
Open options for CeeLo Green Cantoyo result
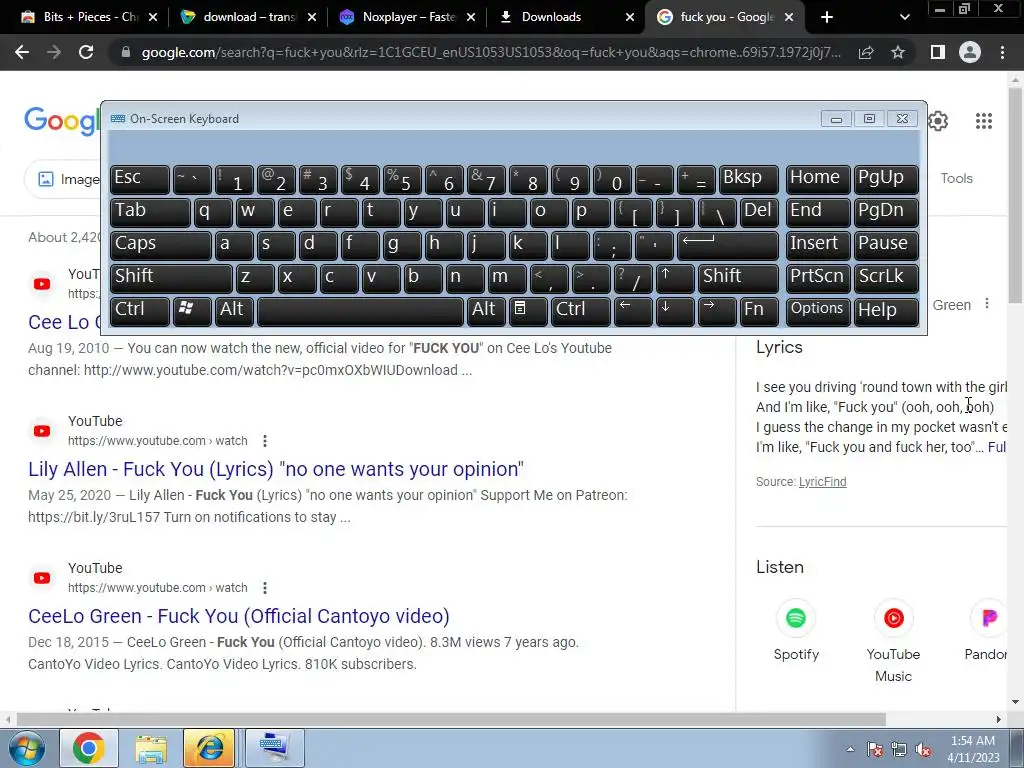coord(264,588)
